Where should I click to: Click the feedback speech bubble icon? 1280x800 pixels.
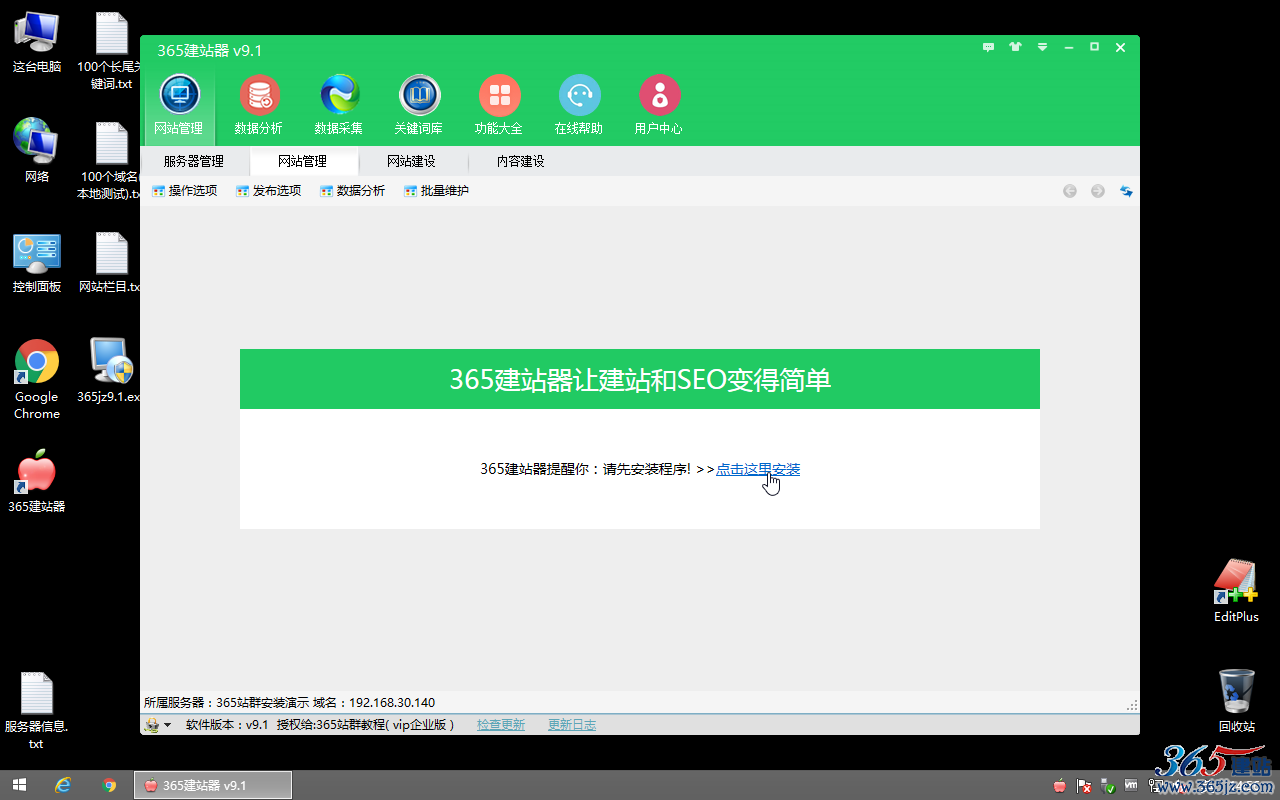(x=989, y=47)
